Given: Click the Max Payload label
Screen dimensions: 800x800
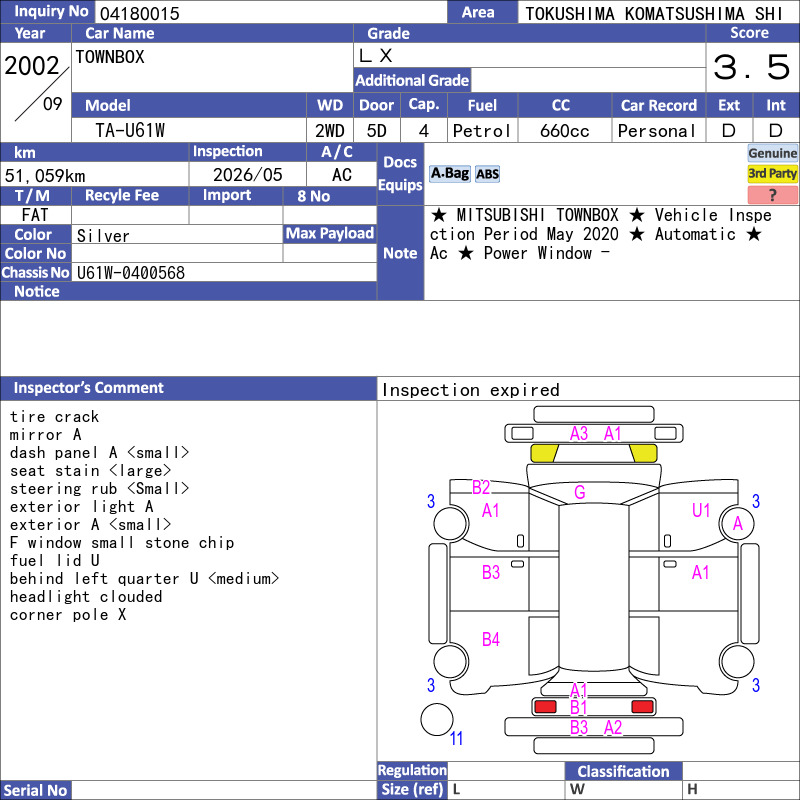Looking at the screenshot, I should 330,234.
